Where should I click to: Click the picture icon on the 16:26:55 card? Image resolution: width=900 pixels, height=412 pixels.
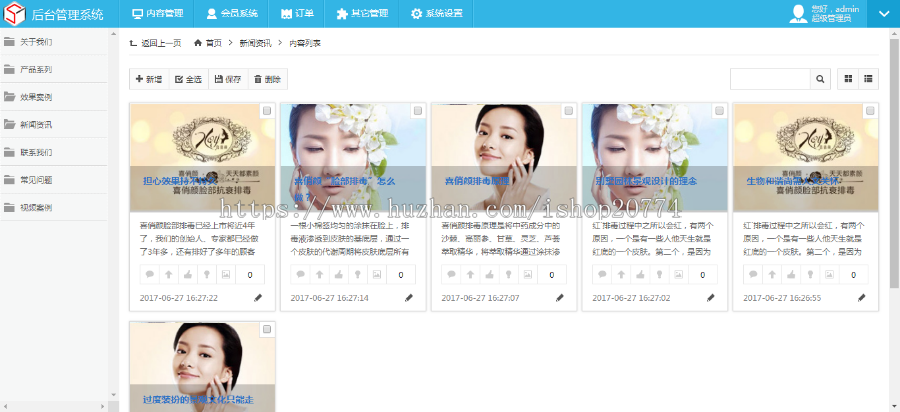pos(829,275)
